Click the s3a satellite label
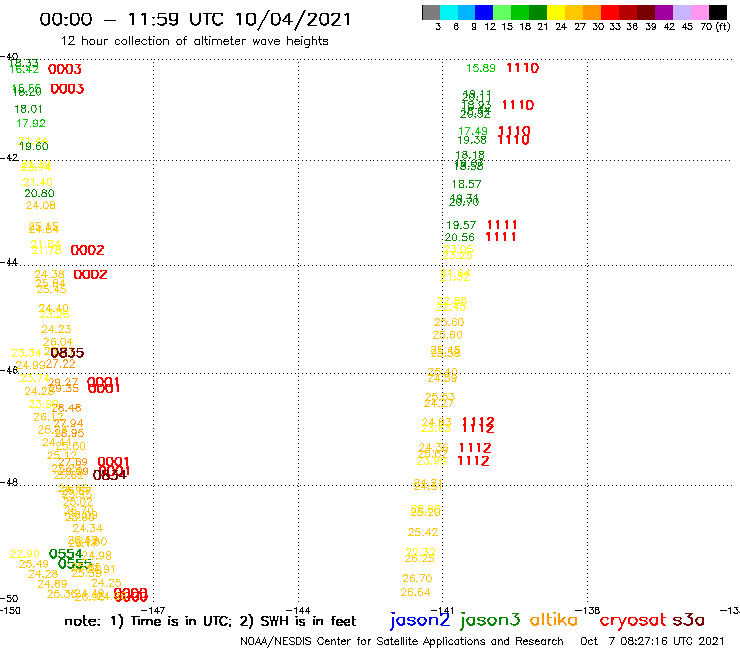This screenshot has height=650, width=740. (x=688, y=620)
